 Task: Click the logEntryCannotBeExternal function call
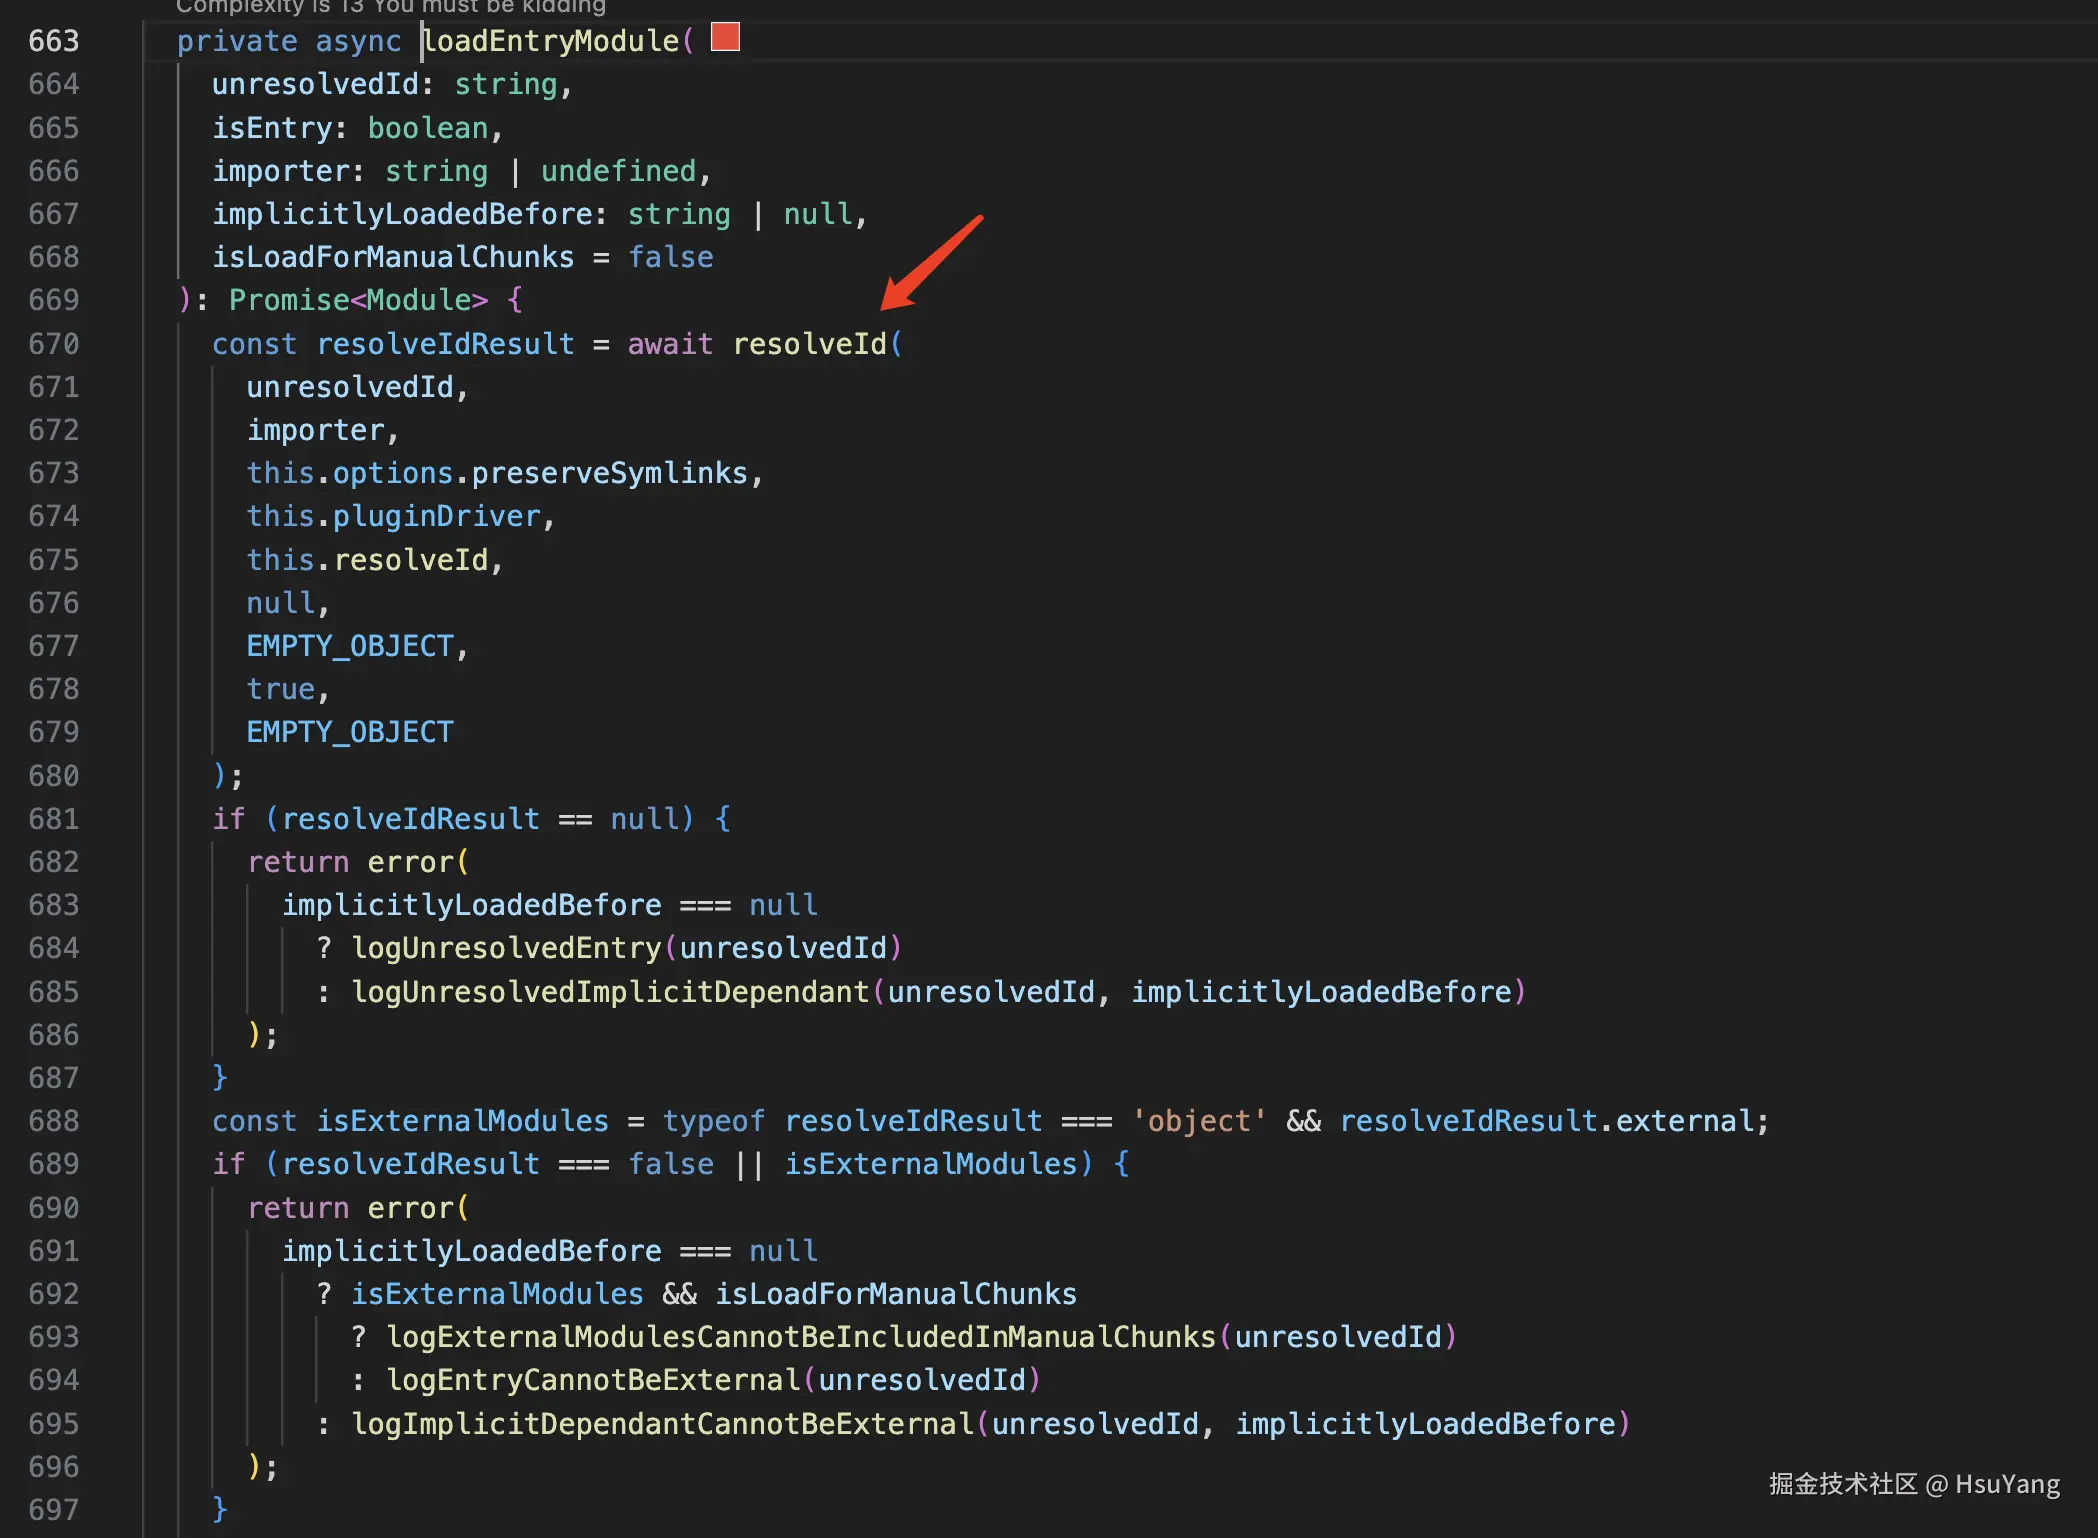coord(593,1380)
